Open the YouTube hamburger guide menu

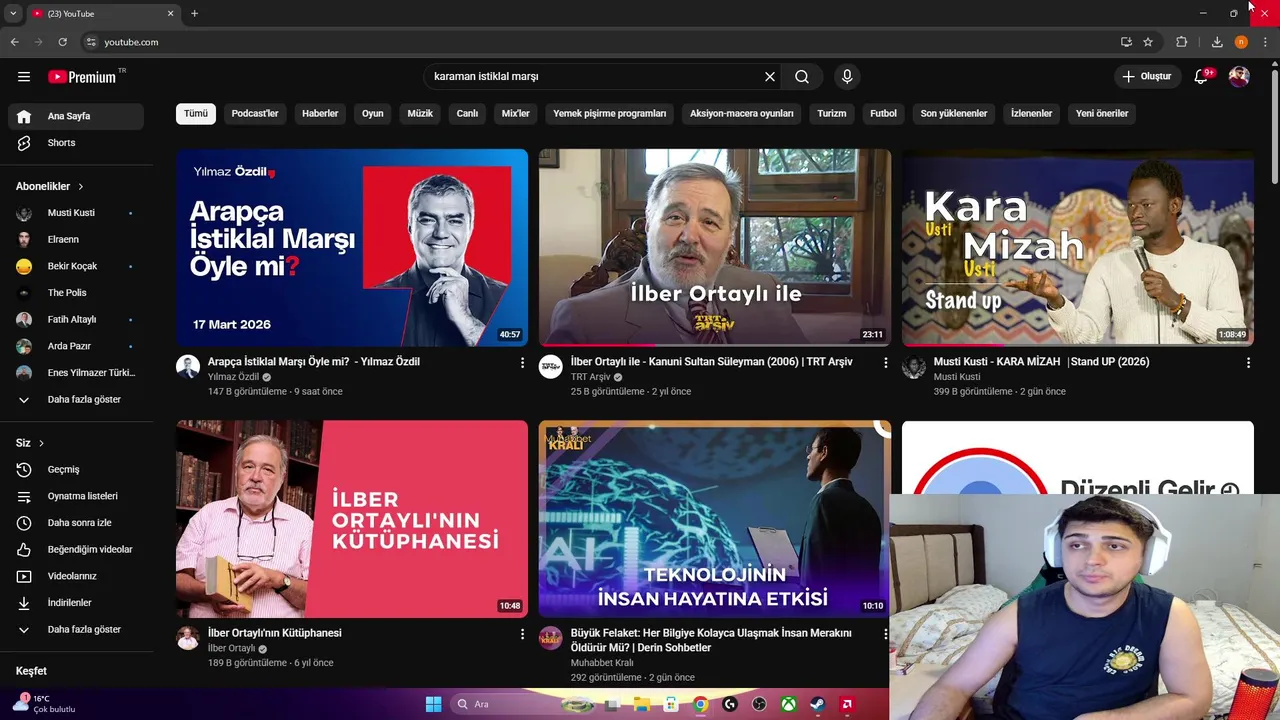24,77
